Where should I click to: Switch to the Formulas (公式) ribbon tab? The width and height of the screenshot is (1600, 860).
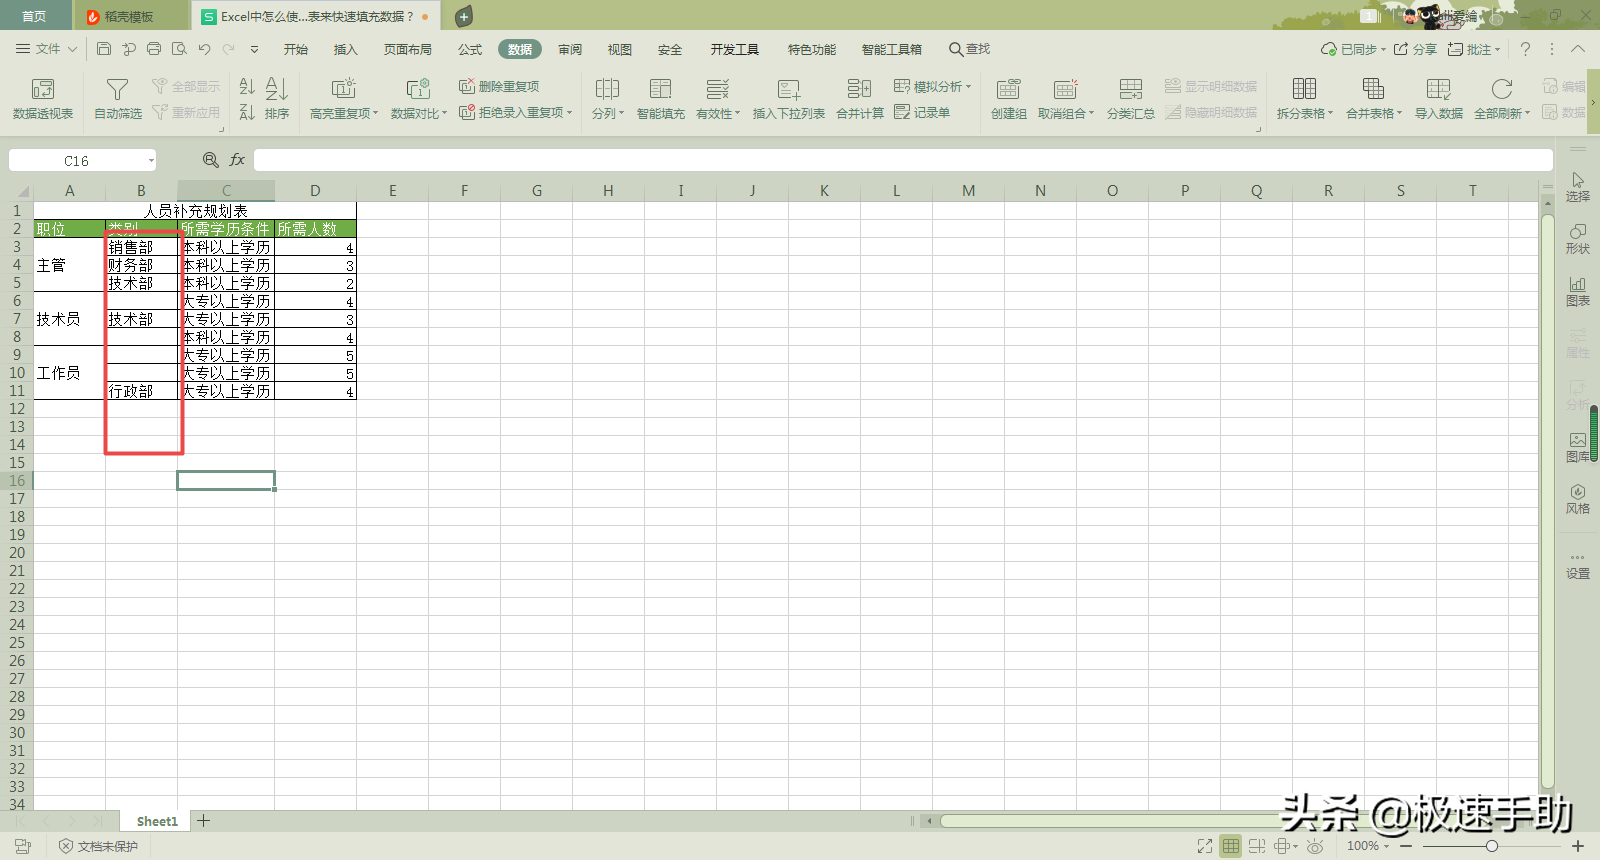pyautogui.click(x=470, y=49)
